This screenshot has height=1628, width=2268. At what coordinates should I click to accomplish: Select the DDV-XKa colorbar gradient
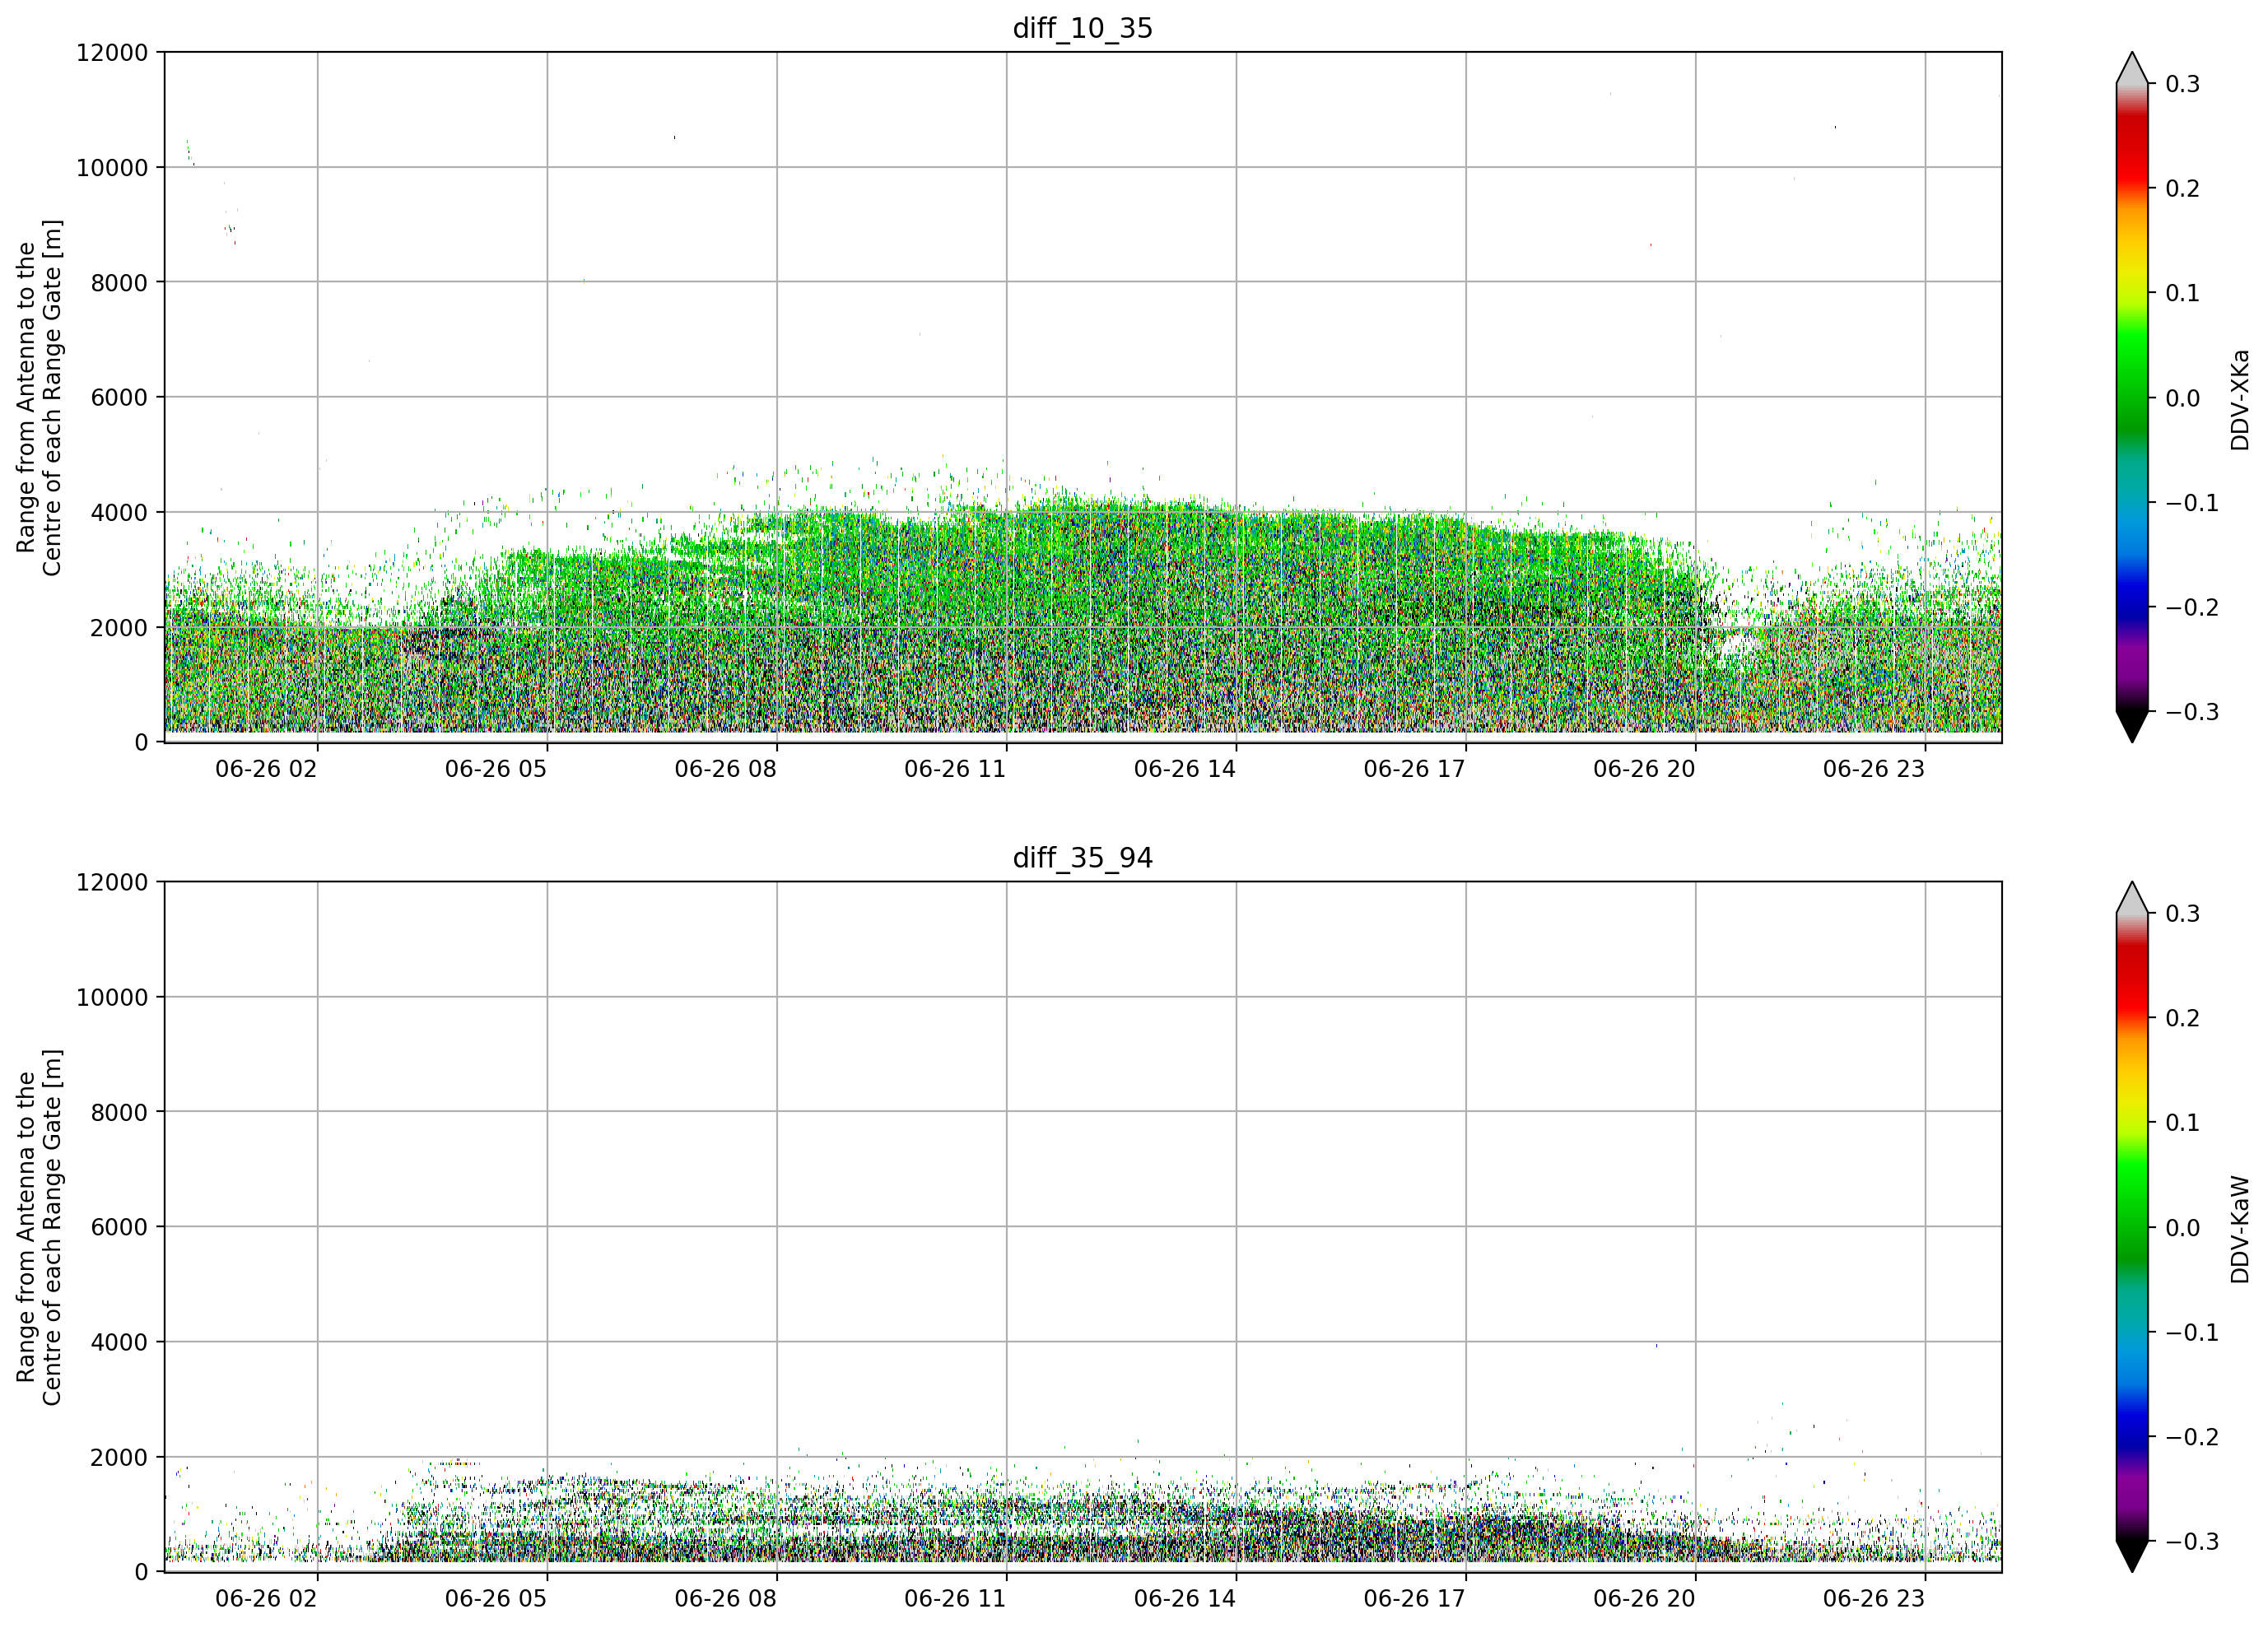tap(2132, 398)
